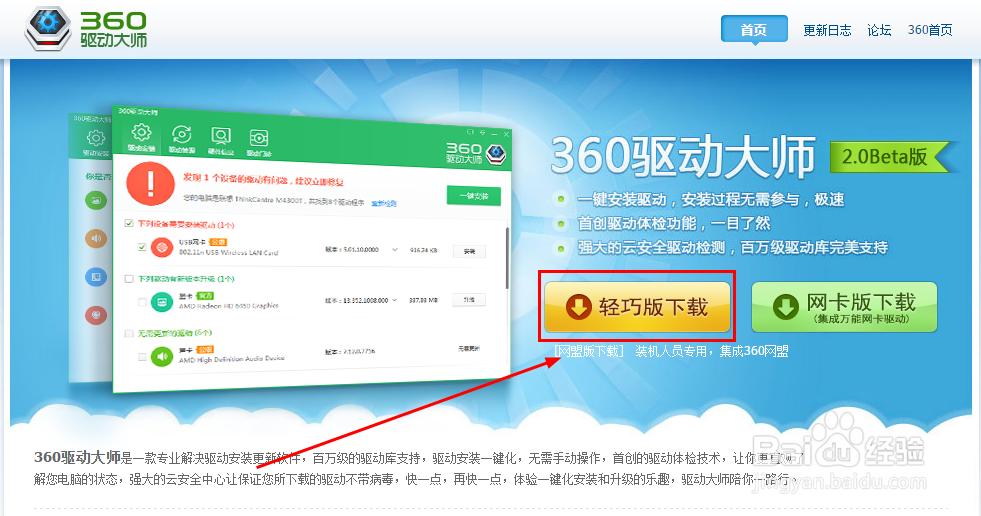This screenshot has width=981, height=516.
Task: Expand the USB网卡 version dropdown arrow
Action: pyautogui.click(x=395, y=250)
